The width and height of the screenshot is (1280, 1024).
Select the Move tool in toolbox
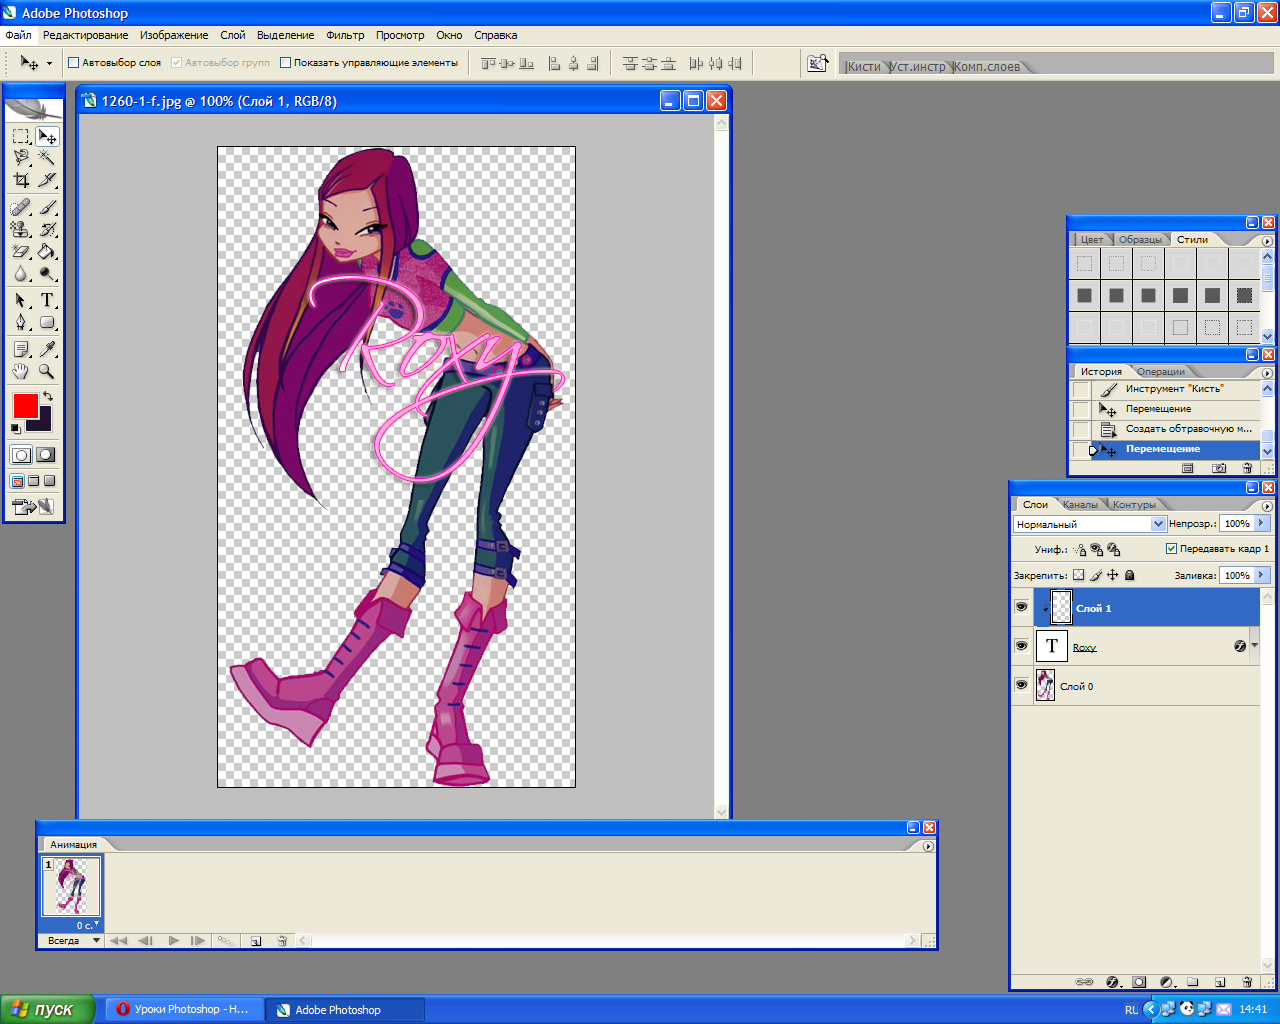[x=47, y=136]
